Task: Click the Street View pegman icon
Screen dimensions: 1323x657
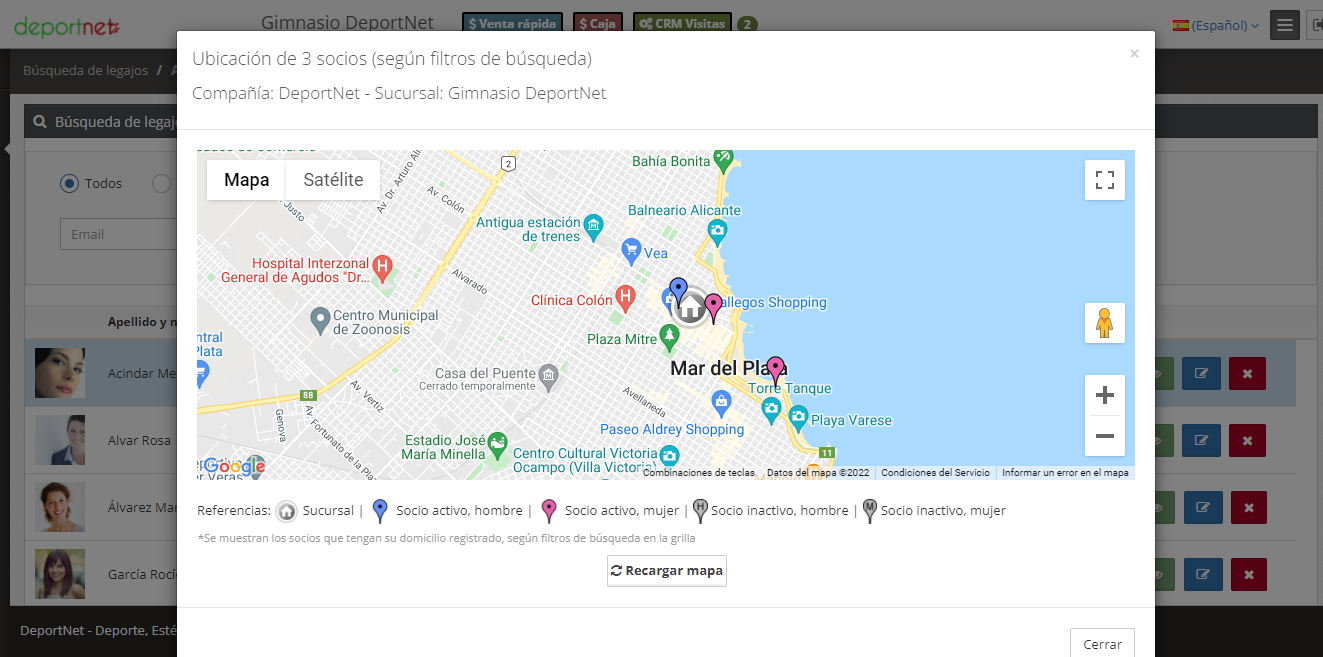Action: click(x=1104, y=323)
